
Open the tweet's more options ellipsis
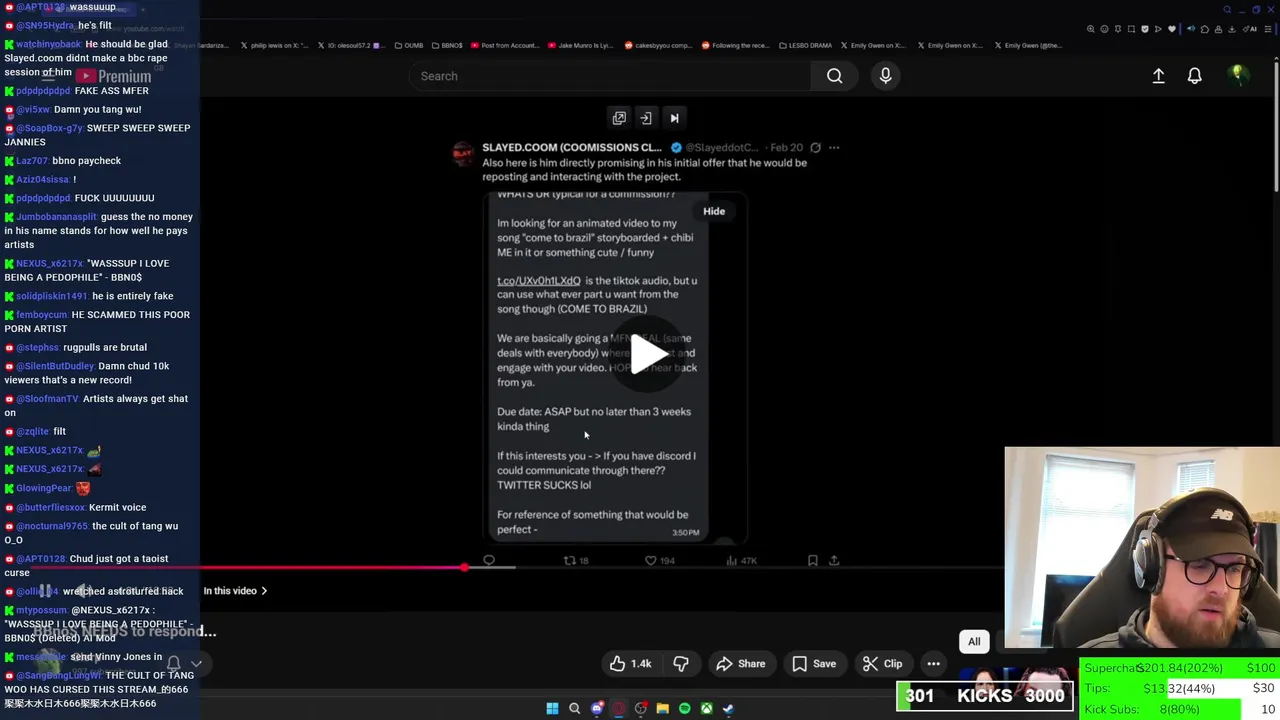click(834, 148)
